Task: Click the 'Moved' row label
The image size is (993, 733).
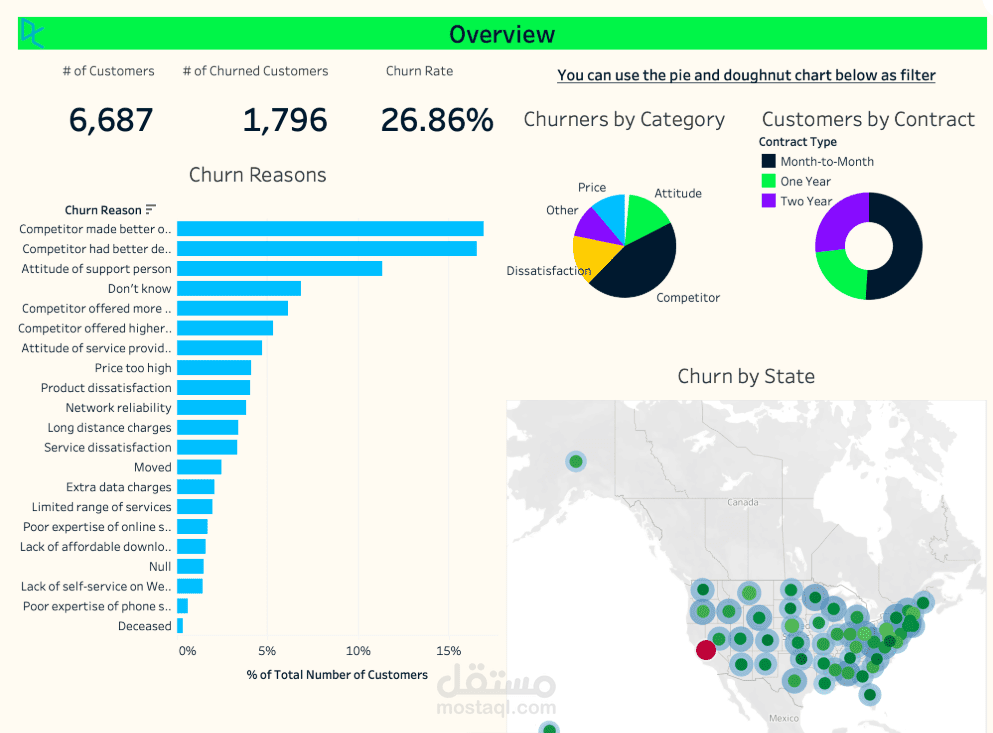Action: coord(153,467)
